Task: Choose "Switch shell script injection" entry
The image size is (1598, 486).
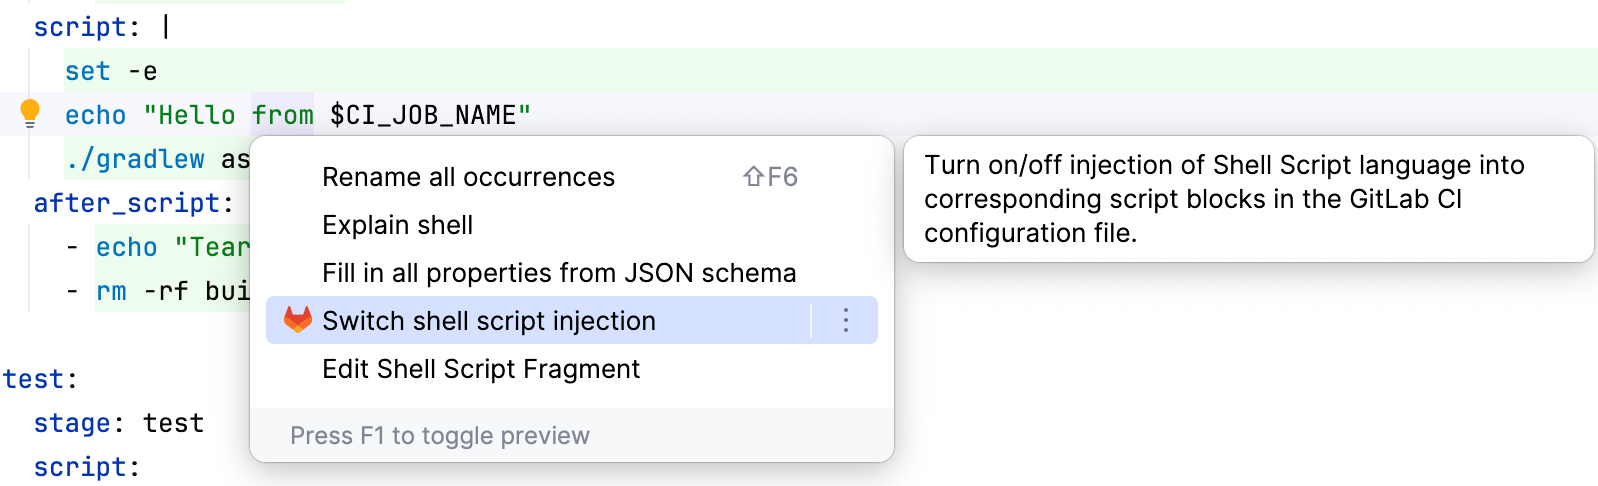Action: click(489, 321)
